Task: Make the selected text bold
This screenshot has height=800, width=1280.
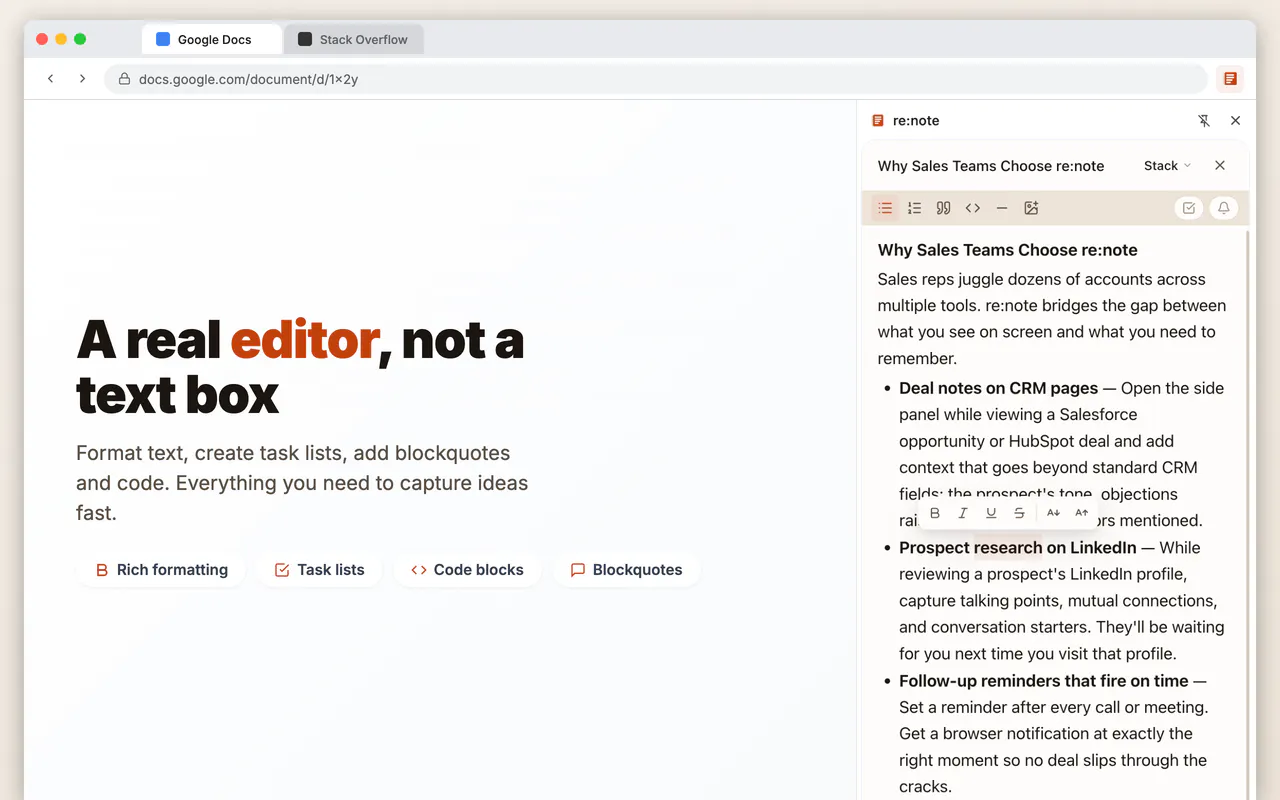Action: tap(935, 513)
